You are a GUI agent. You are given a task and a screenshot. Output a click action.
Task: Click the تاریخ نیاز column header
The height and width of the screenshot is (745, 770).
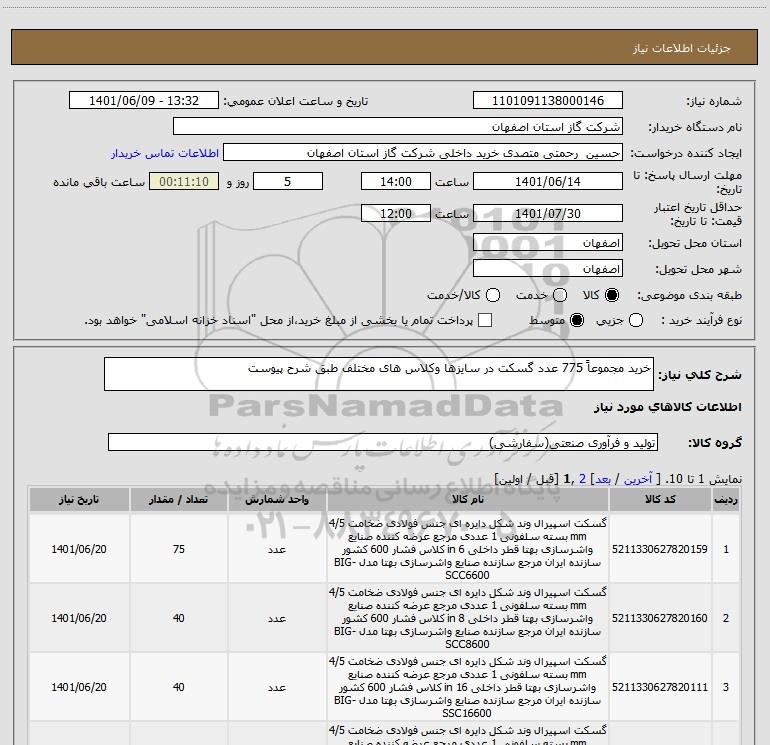click(79, 499)
